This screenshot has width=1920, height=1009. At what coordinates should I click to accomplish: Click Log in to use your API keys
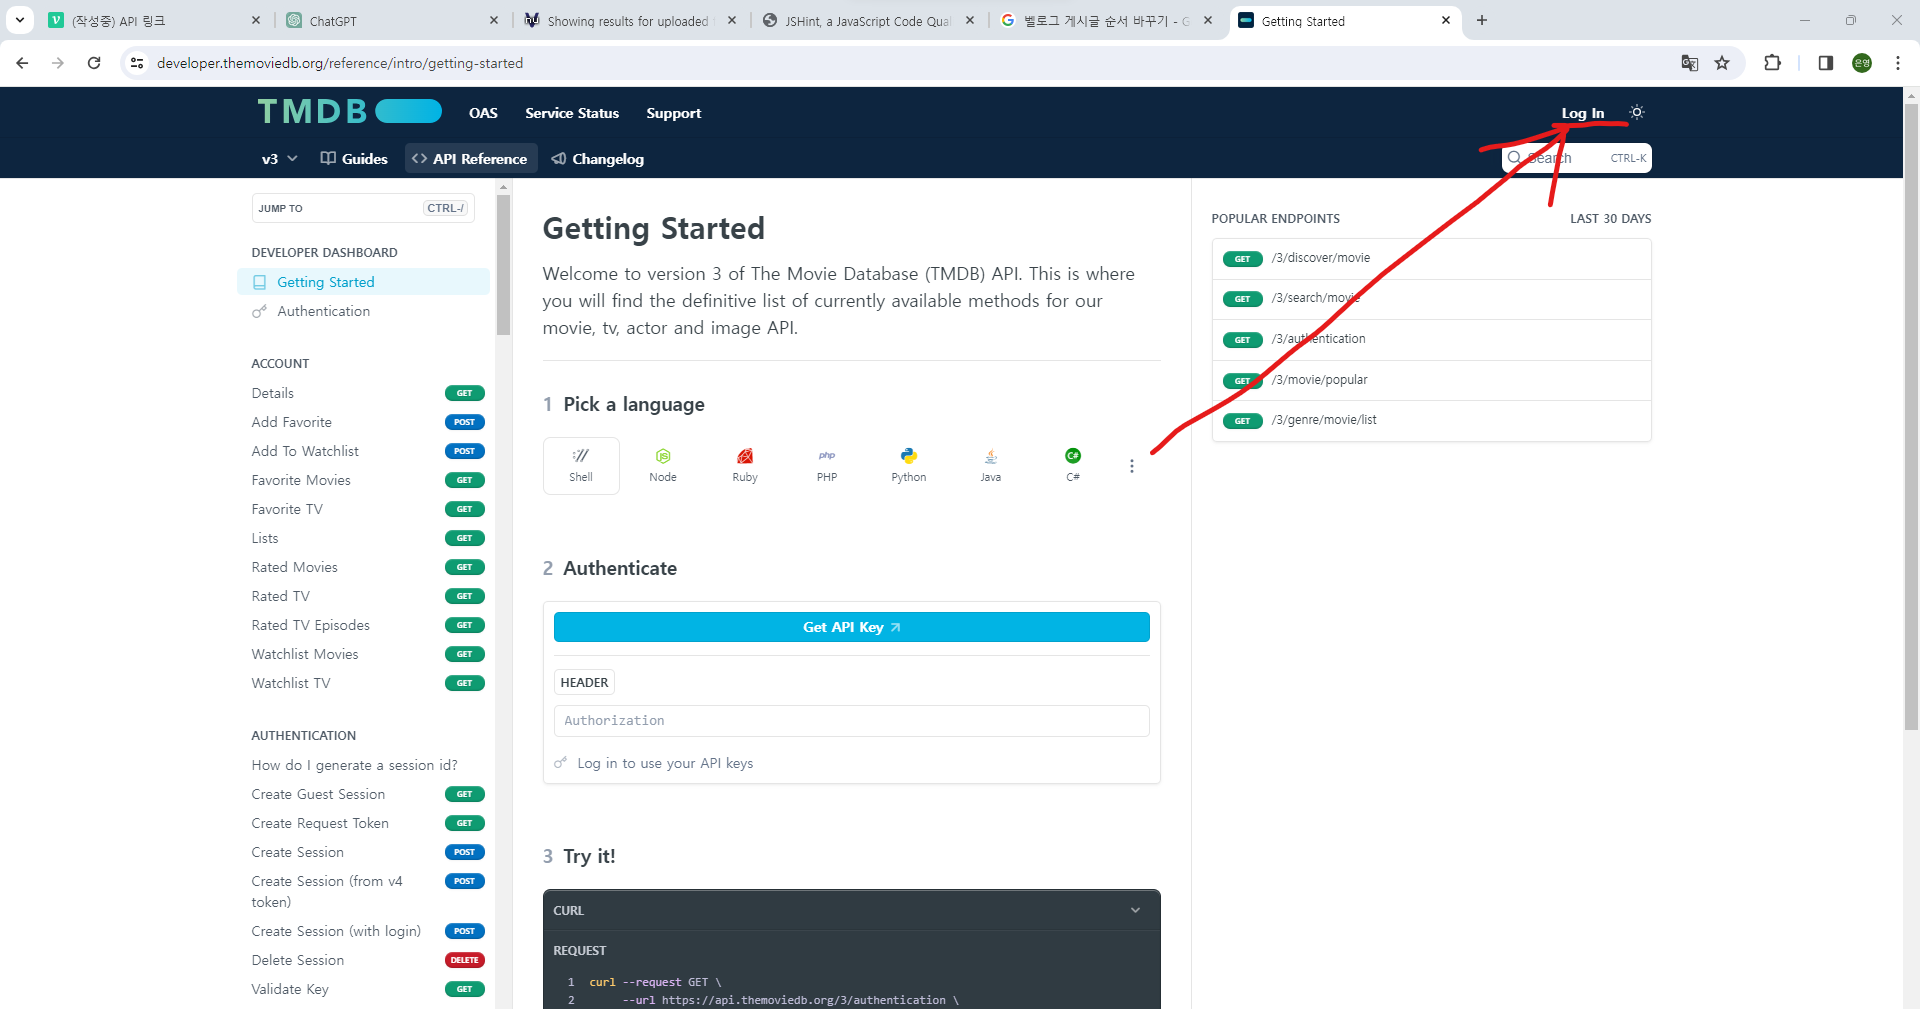[665, 763]
